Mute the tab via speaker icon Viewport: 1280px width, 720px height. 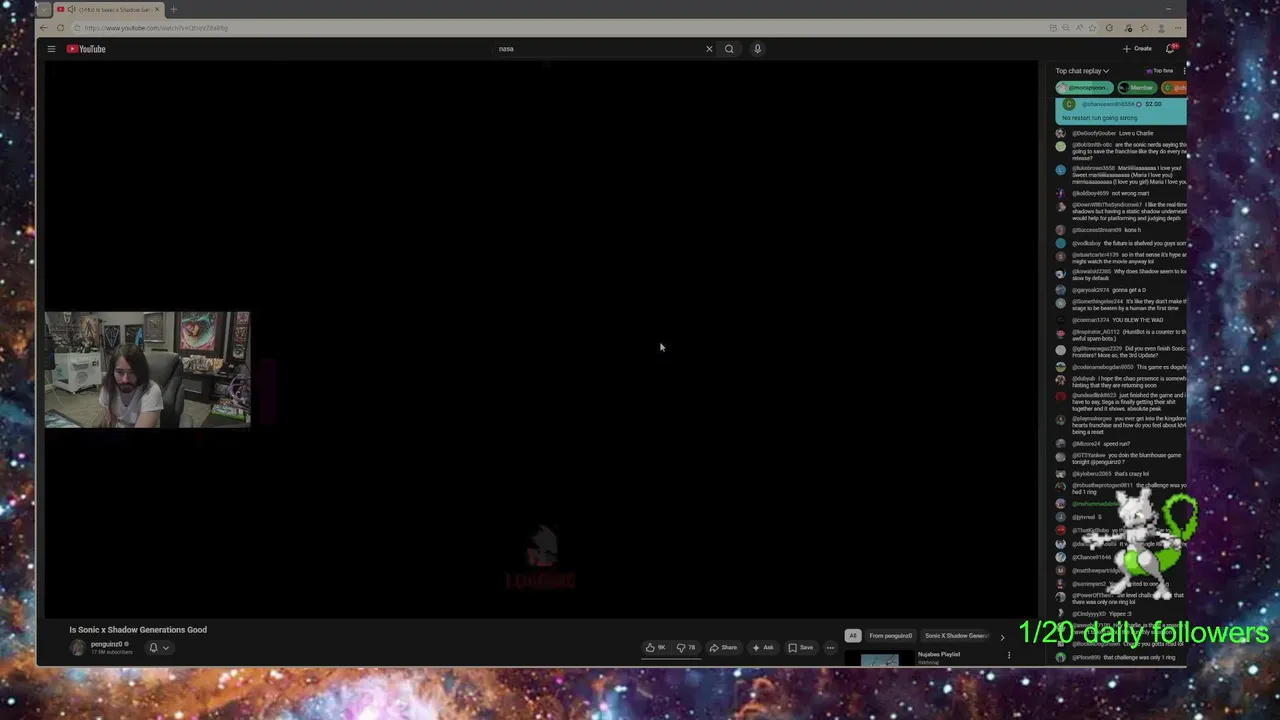point(71,10)
